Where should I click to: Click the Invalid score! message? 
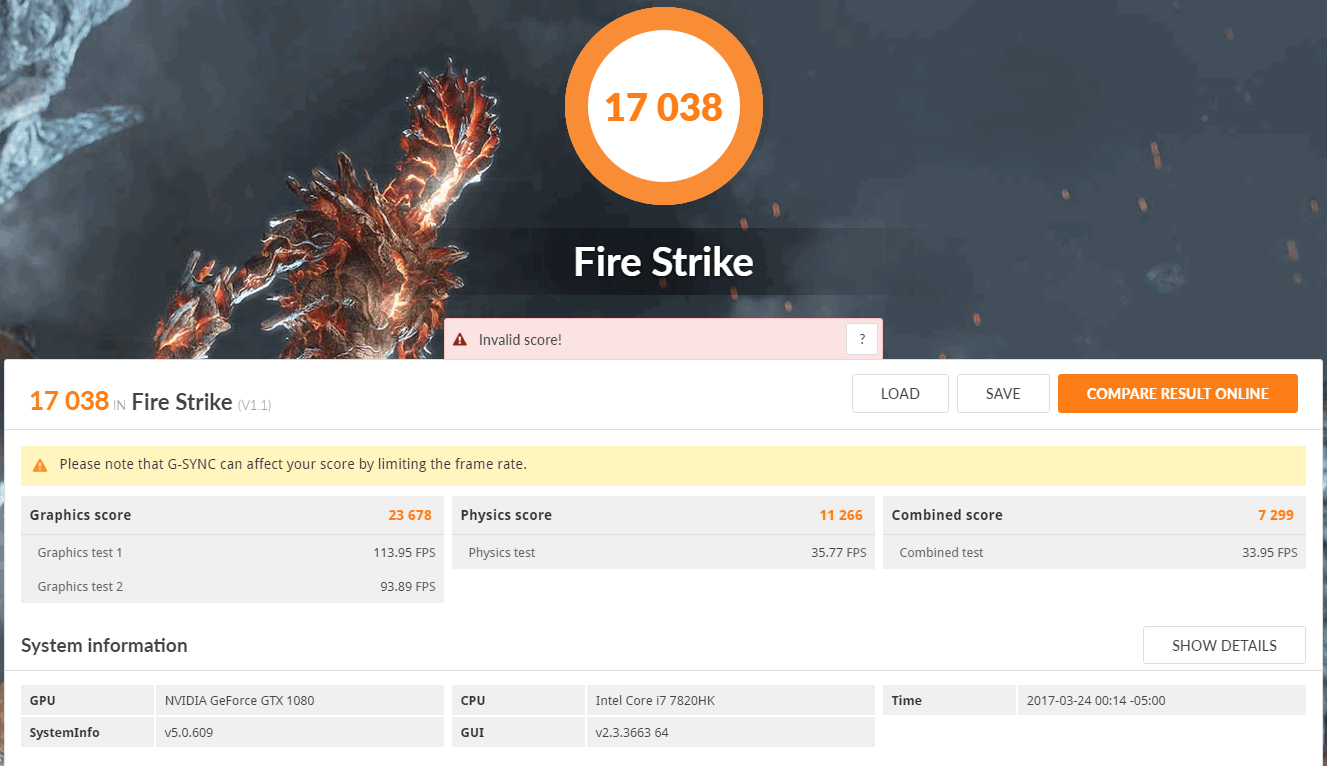[520, 340]
